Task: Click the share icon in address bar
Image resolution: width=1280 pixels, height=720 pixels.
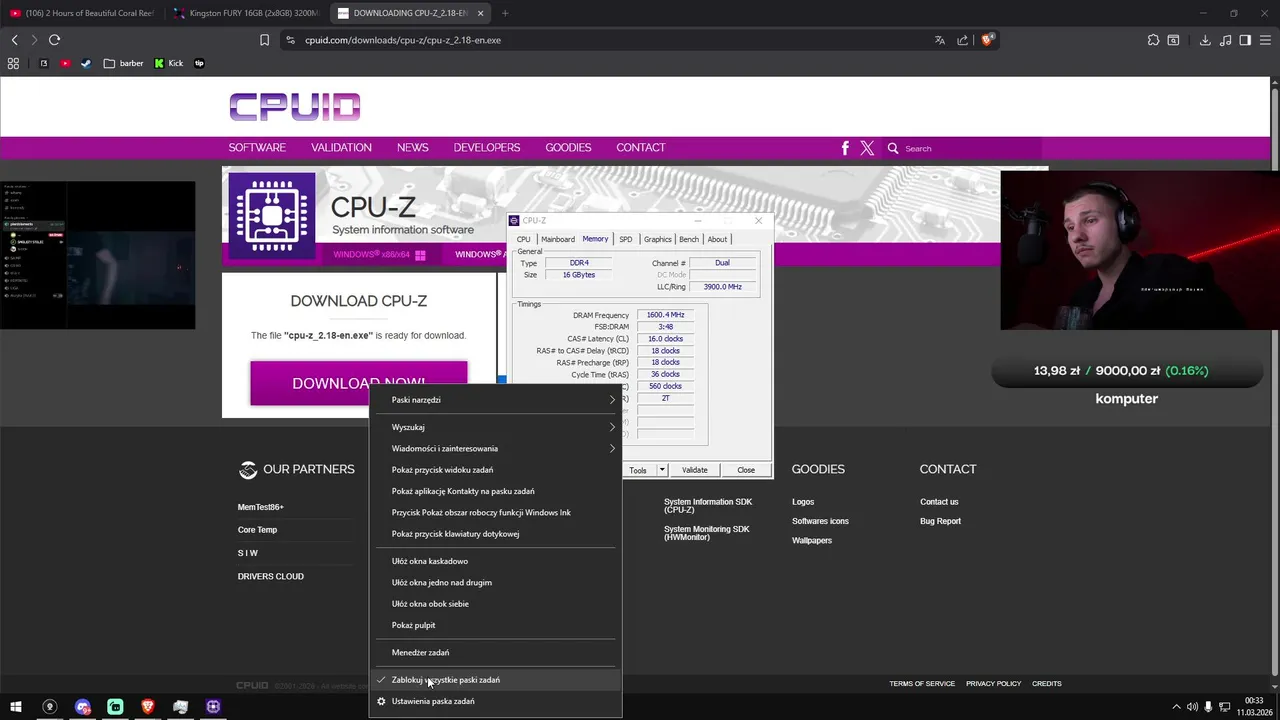Action: pos(962,40)
